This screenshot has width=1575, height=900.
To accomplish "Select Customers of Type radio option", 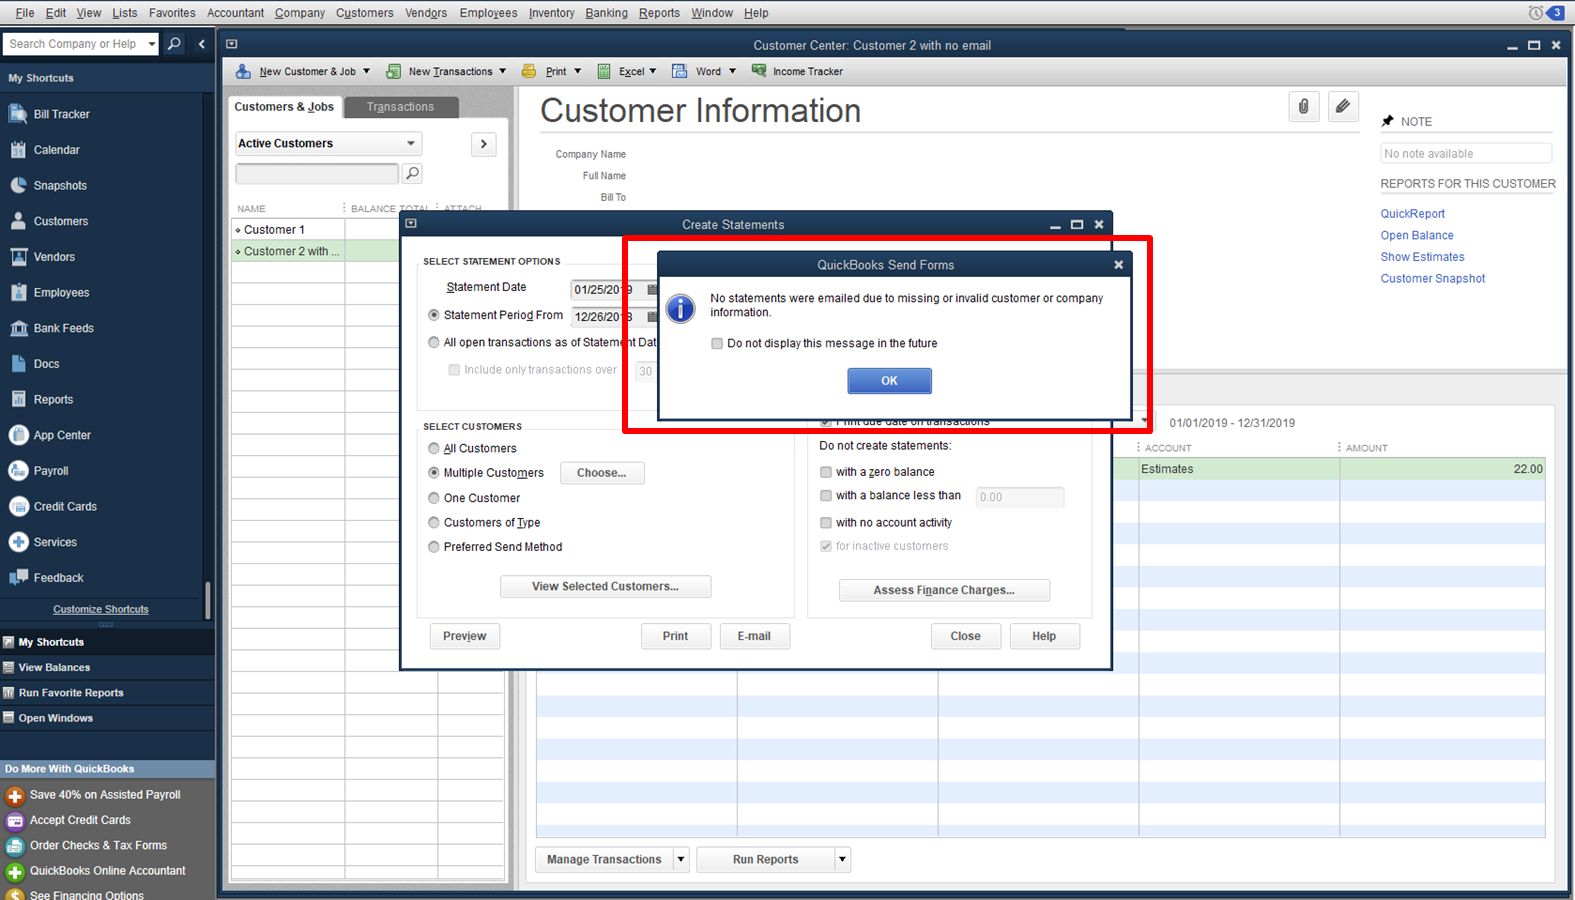I will coord(434,522).
